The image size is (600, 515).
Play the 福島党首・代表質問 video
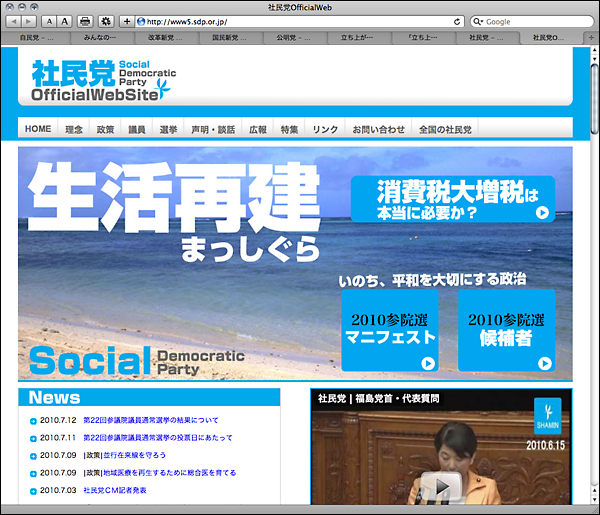coord(437,486)
